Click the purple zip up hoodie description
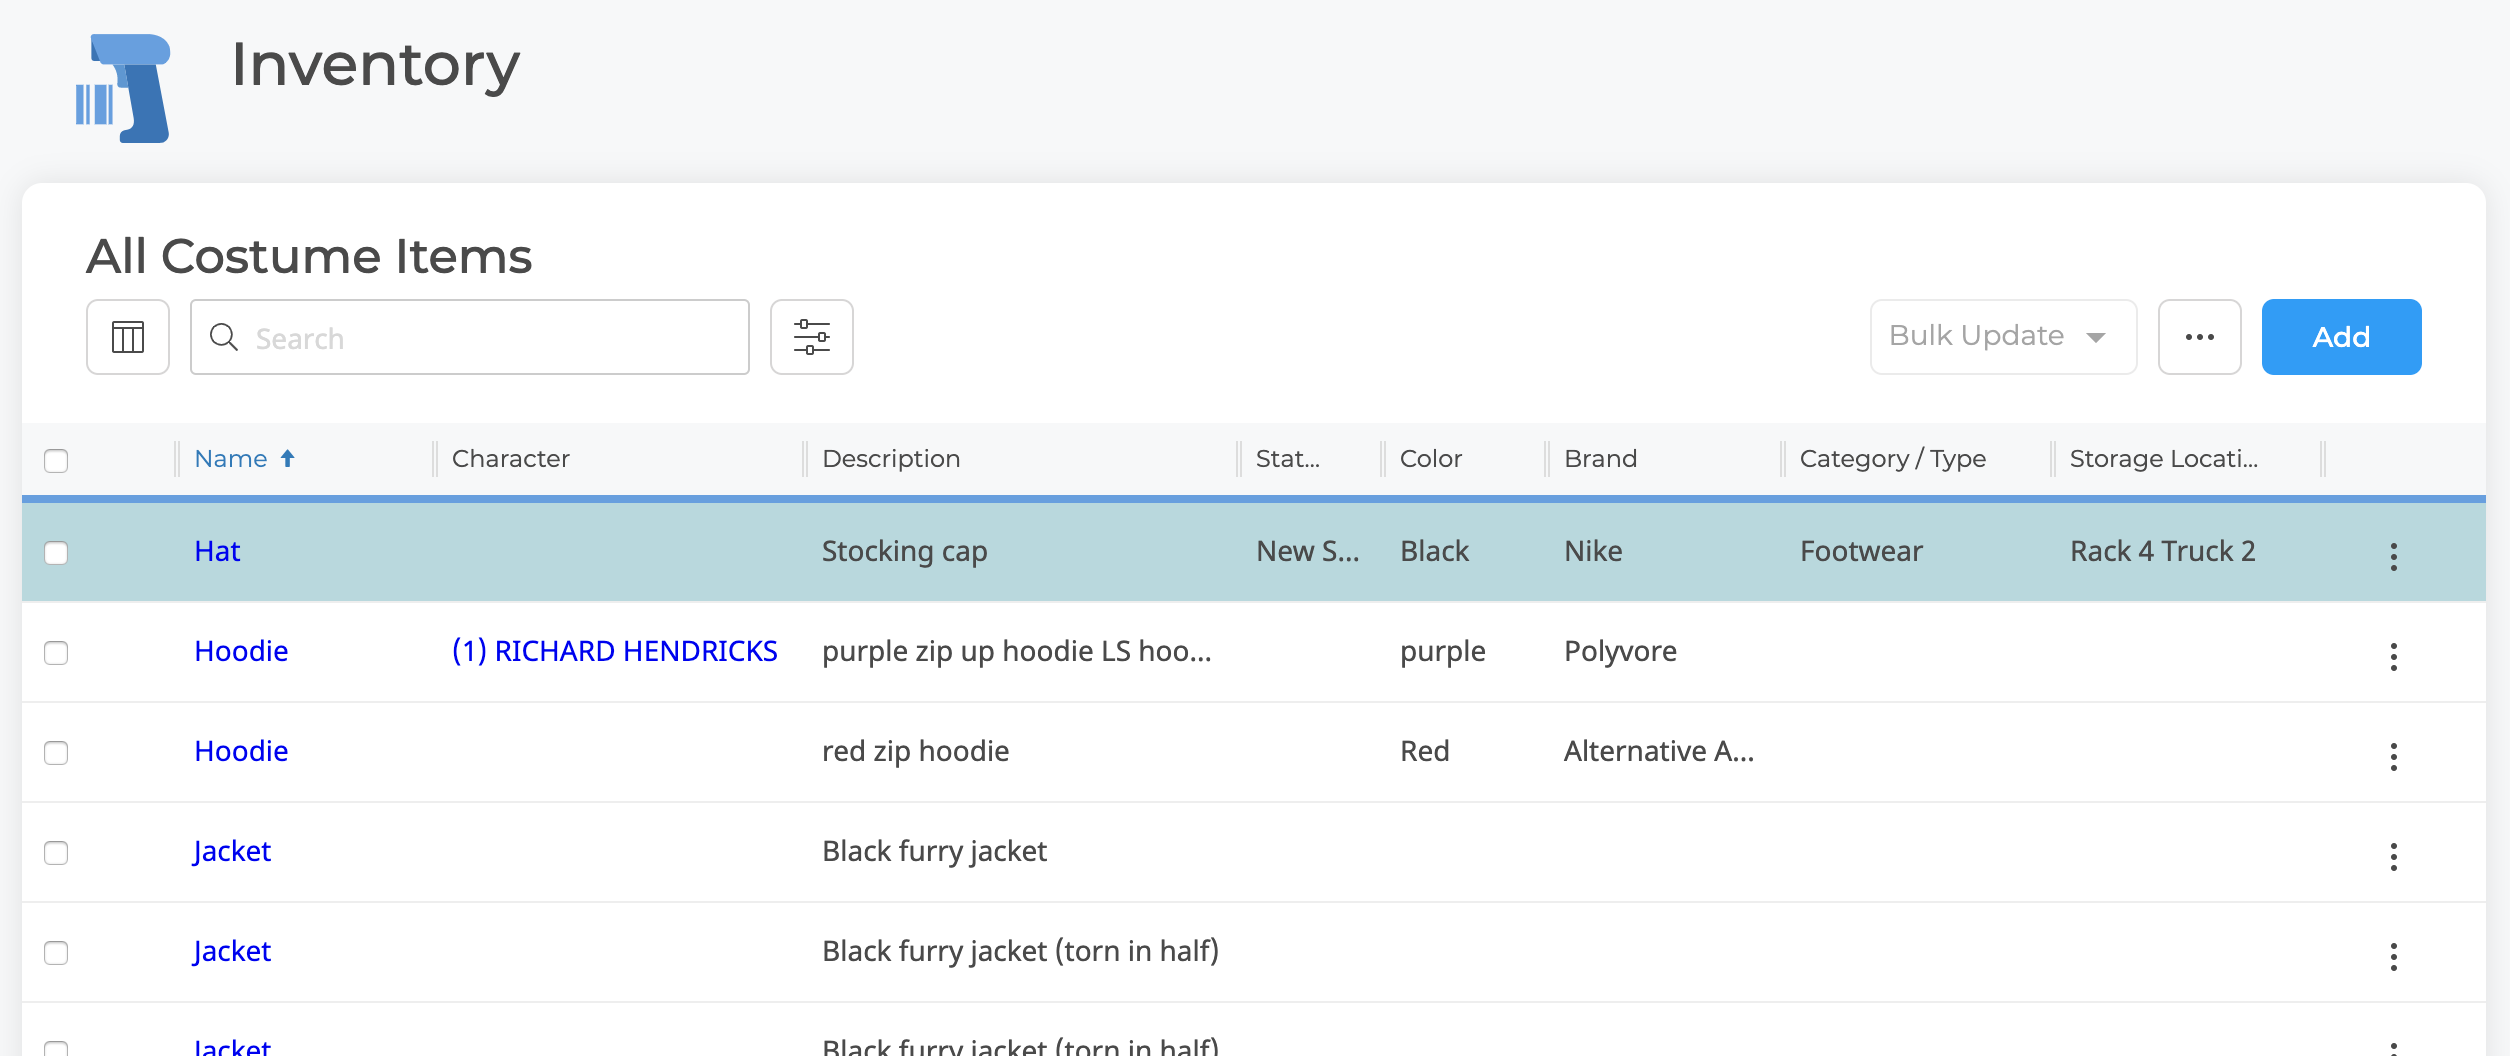 pos(1017,651)
